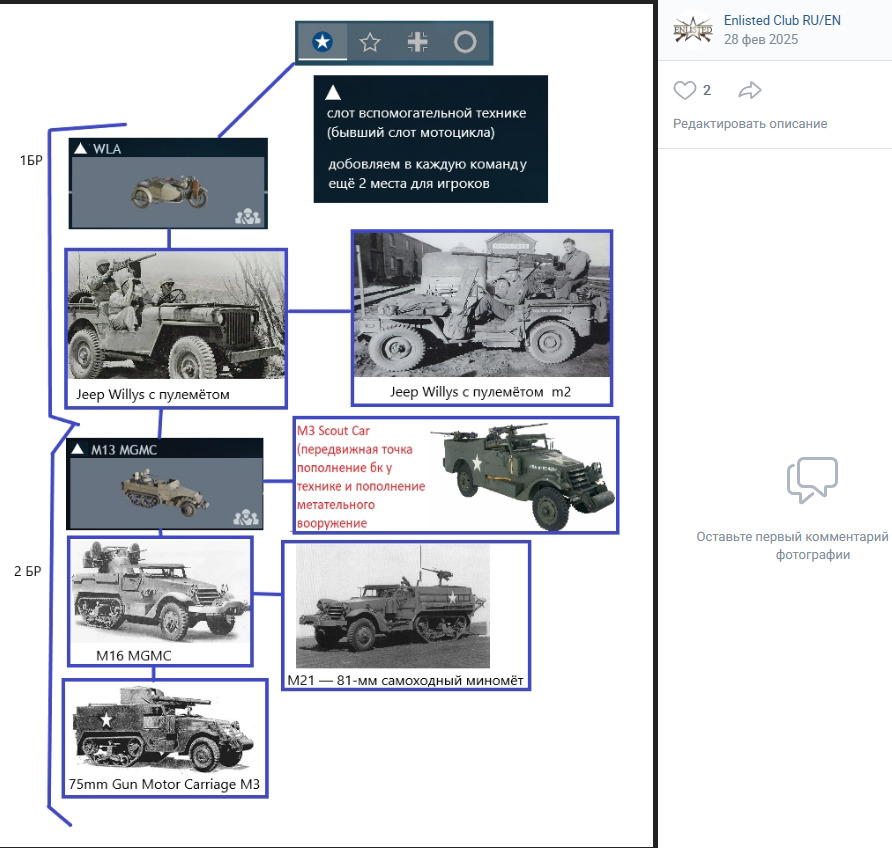Click the M3 Scout Car image
The height and width of the screenshot is (848, 892).
tap(523, 475)
